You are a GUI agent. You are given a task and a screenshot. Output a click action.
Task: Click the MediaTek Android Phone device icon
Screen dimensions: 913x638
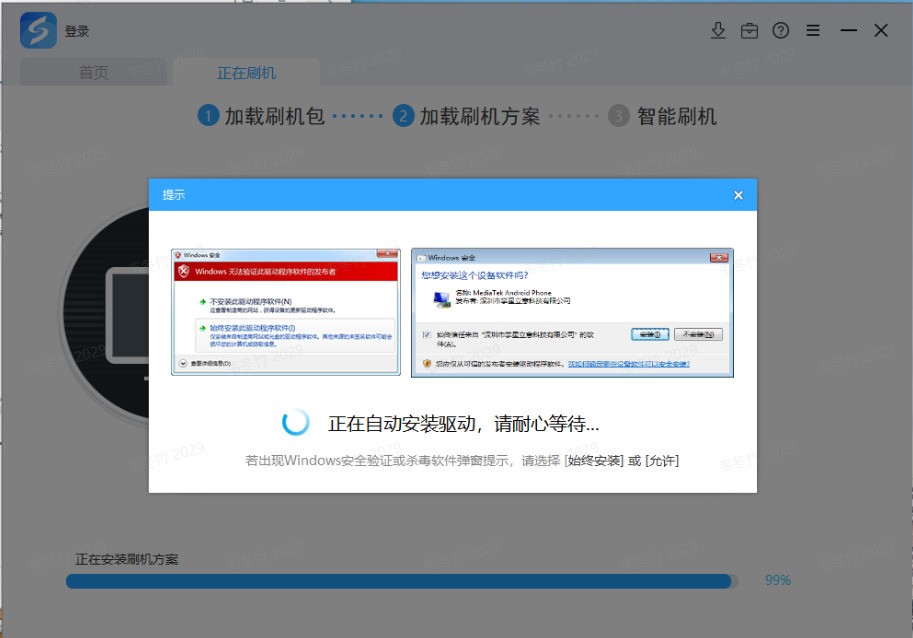point(443,298)
